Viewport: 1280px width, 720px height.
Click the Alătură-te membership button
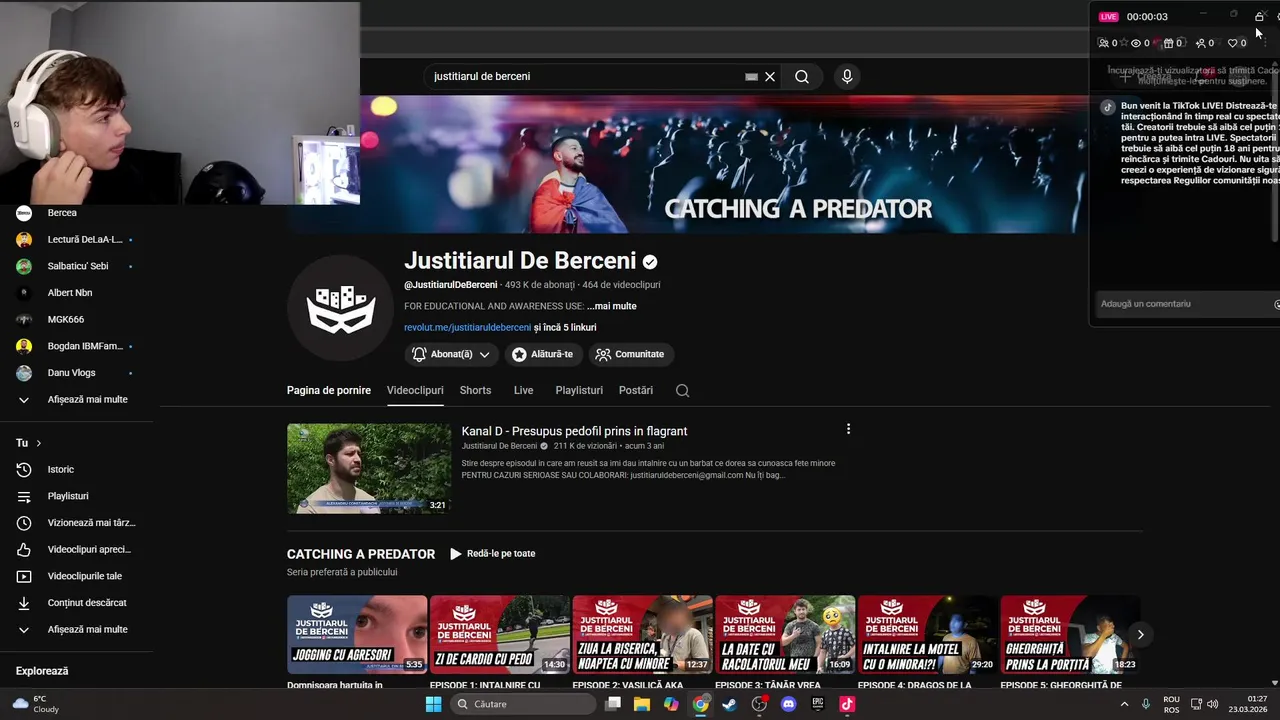(543, 354)
